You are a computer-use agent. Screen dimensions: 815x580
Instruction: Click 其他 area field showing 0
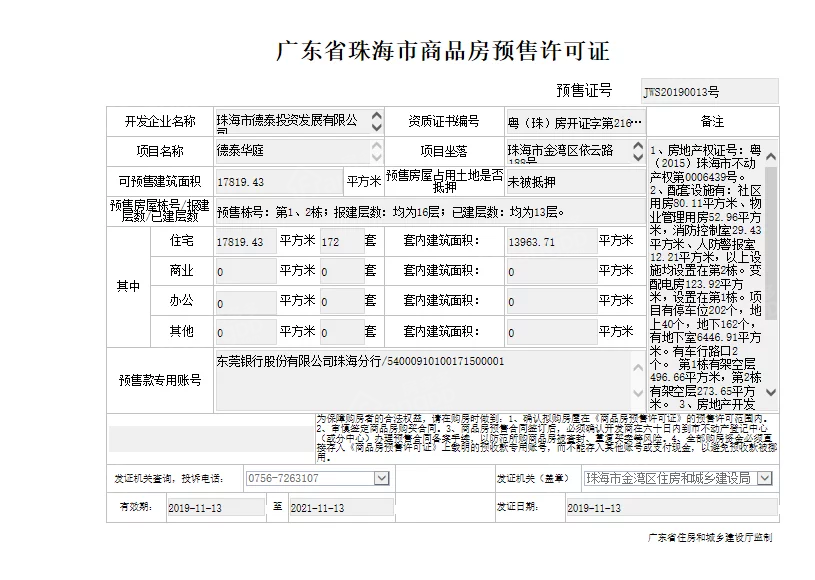click(246, 332)
